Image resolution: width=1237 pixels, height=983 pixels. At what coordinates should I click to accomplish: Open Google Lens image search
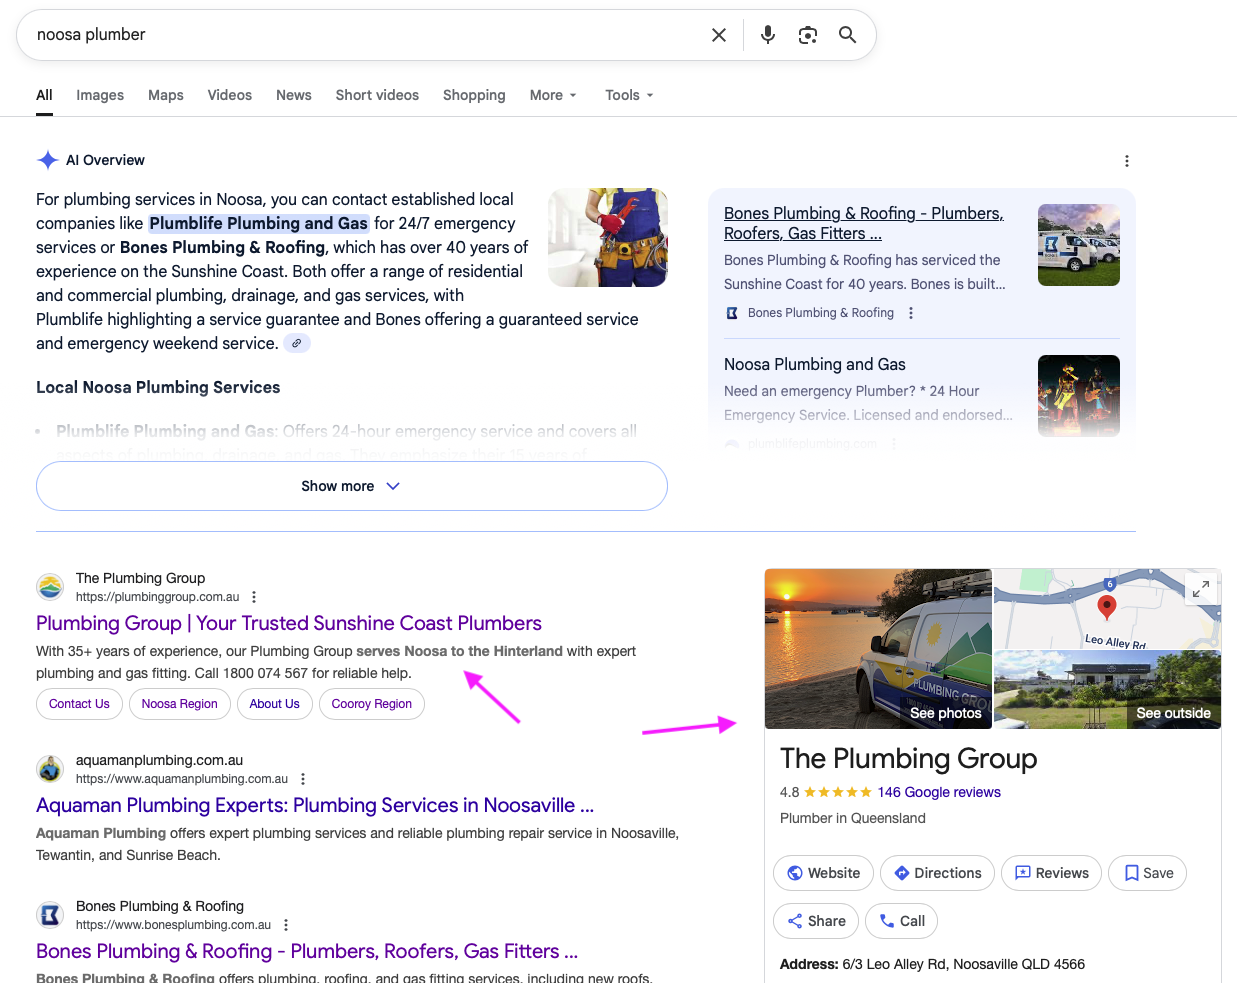point(807,34)
